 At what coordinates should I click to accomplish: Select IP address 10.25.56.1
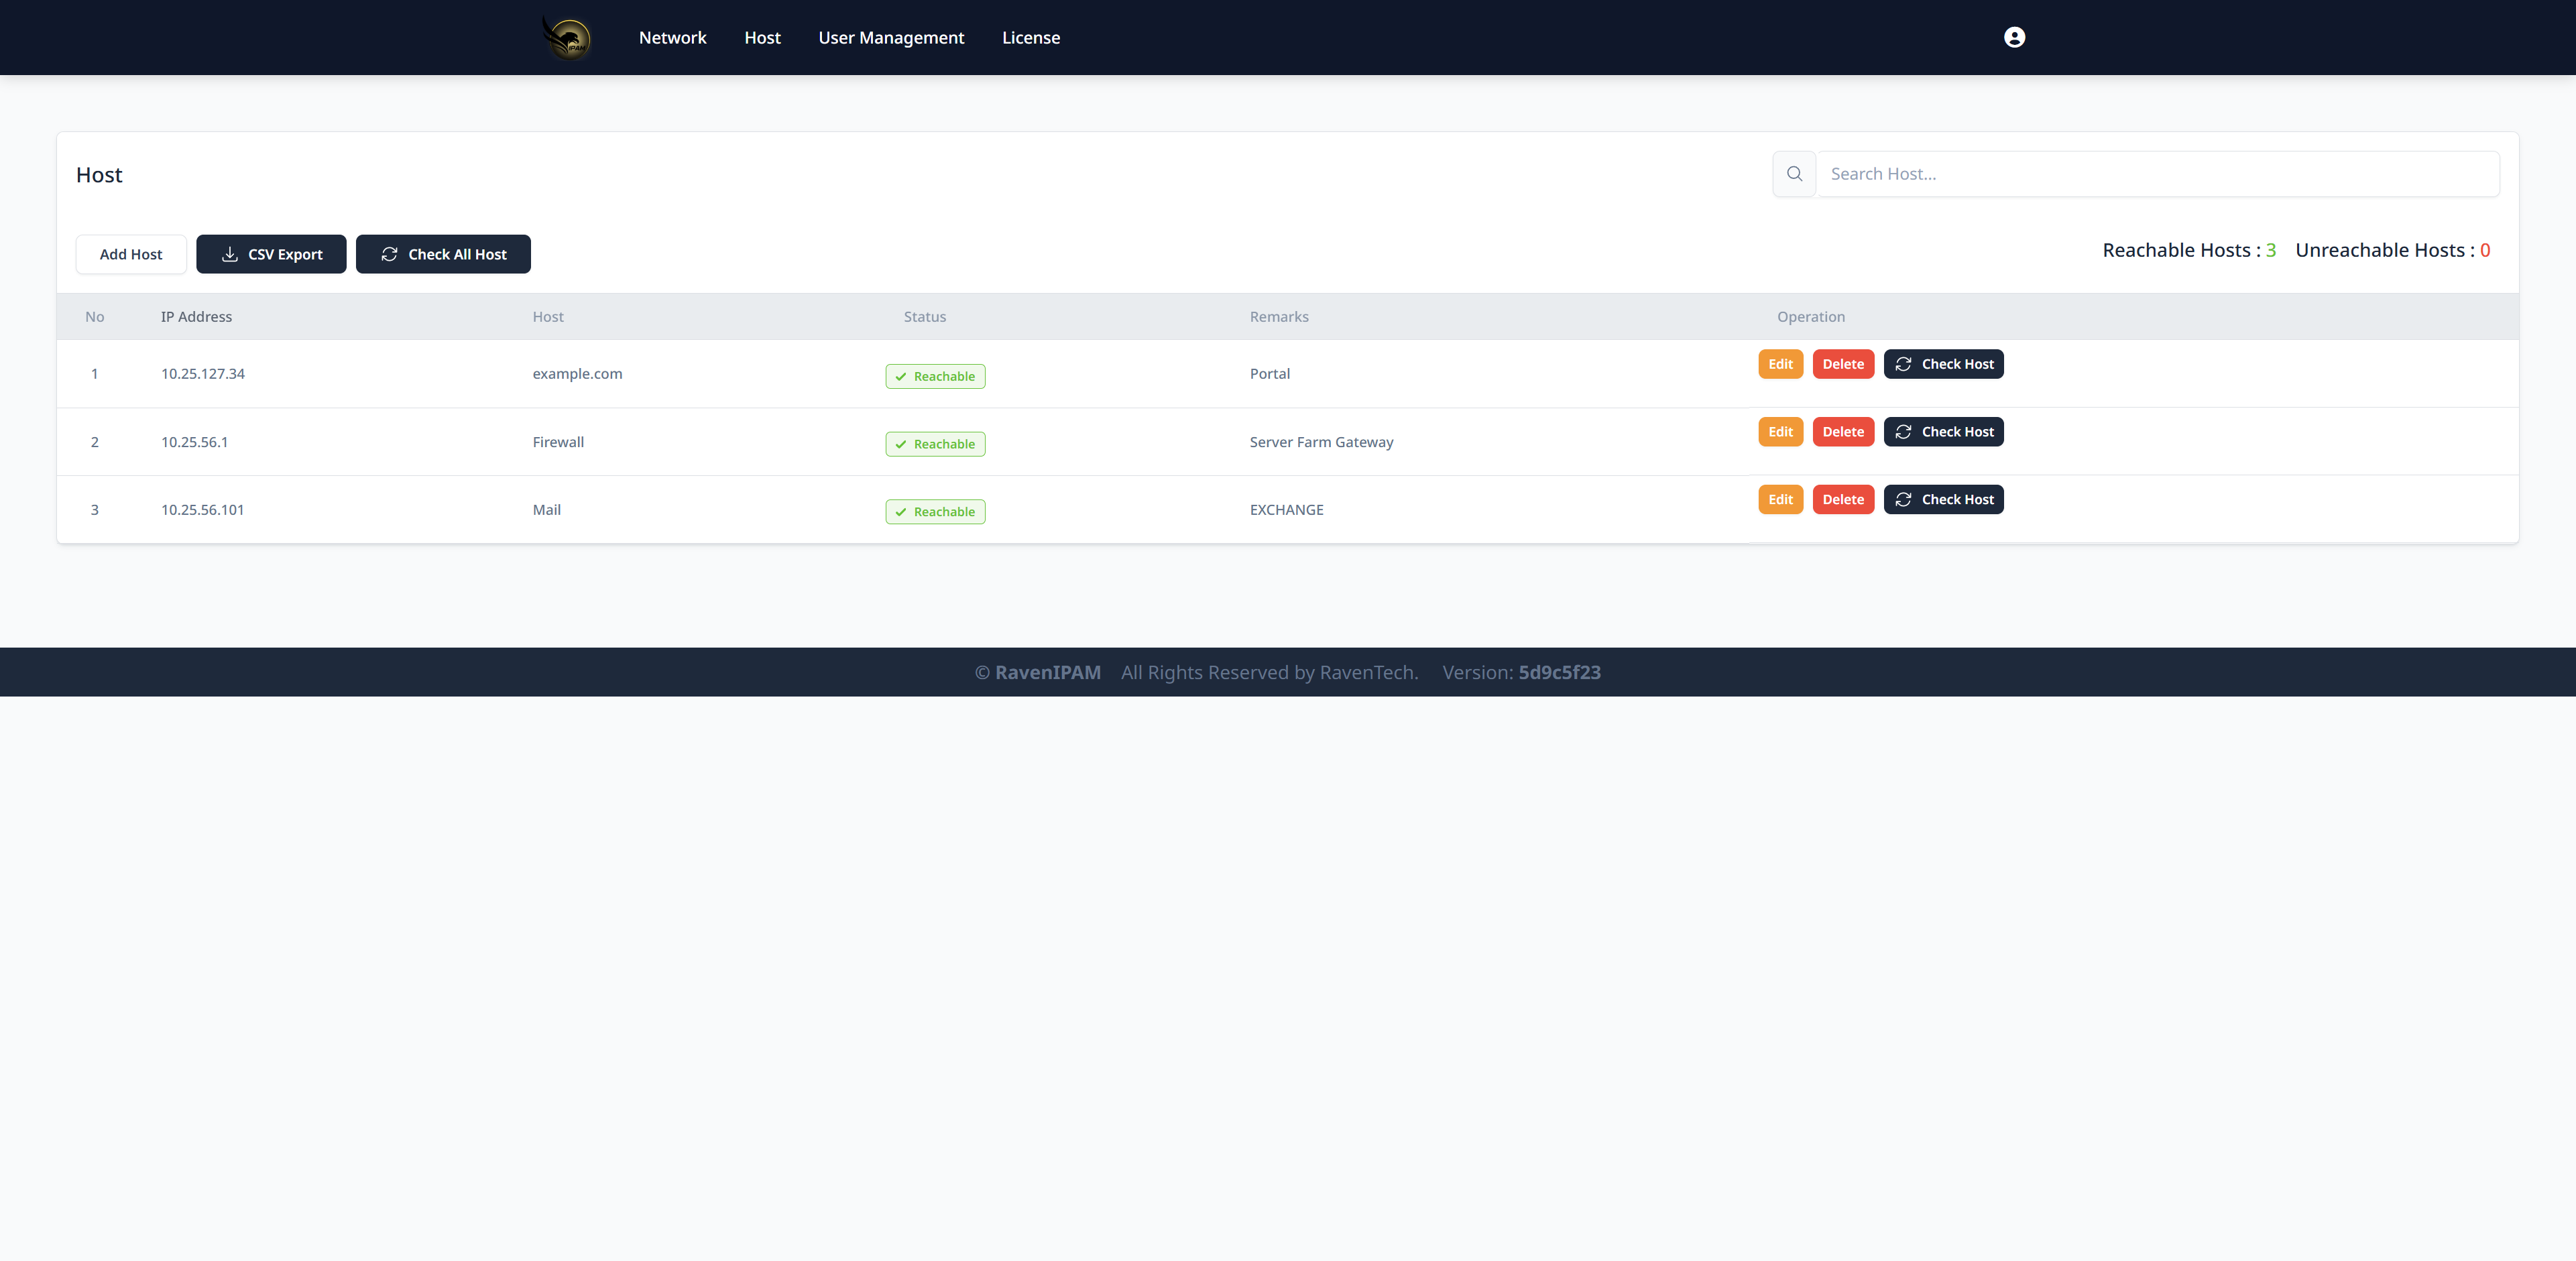(x=195, y=442)
